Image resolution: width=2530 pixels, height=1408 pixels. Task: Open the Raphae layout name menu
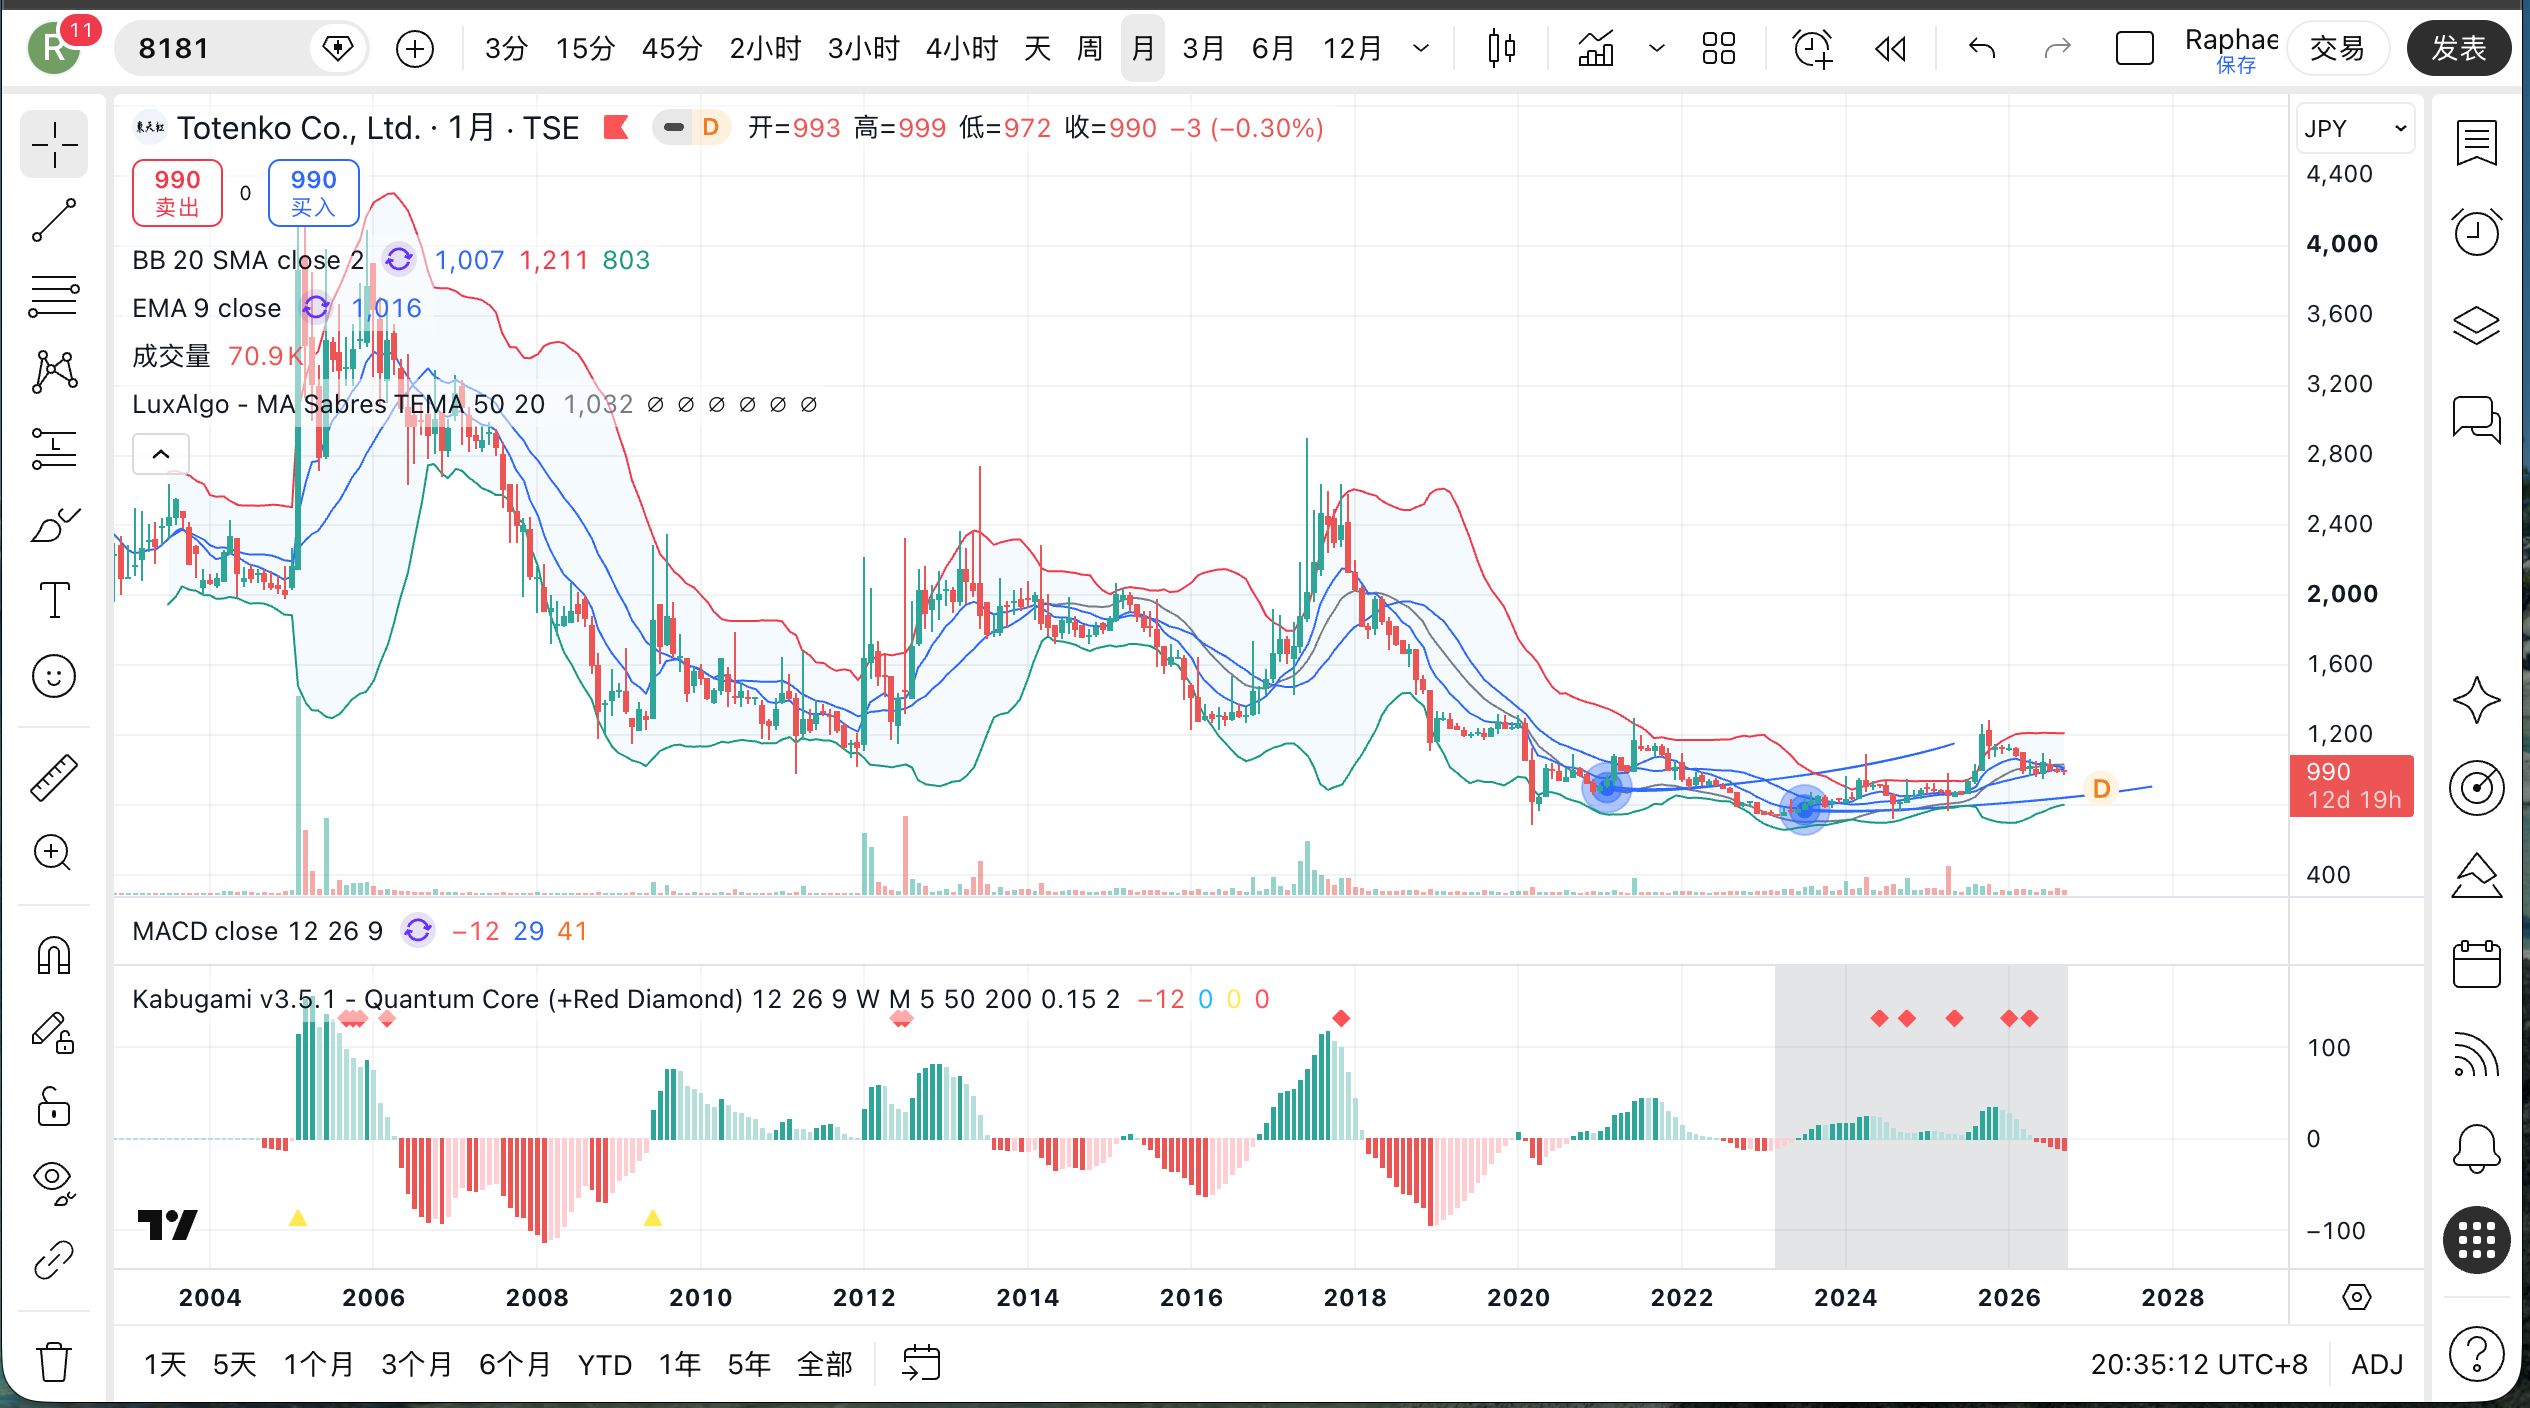pyautogui.click(x=2231, y=48)
